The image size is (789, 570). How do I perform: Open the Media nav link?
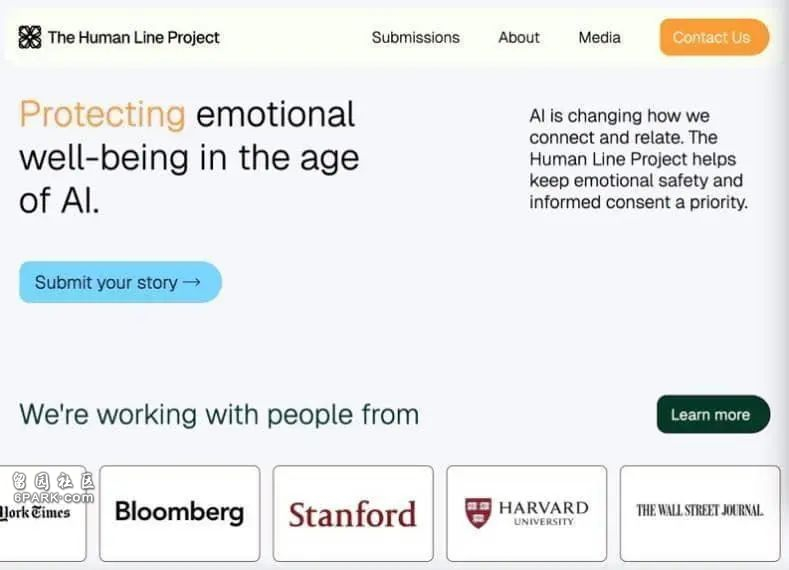click(599, 37)
